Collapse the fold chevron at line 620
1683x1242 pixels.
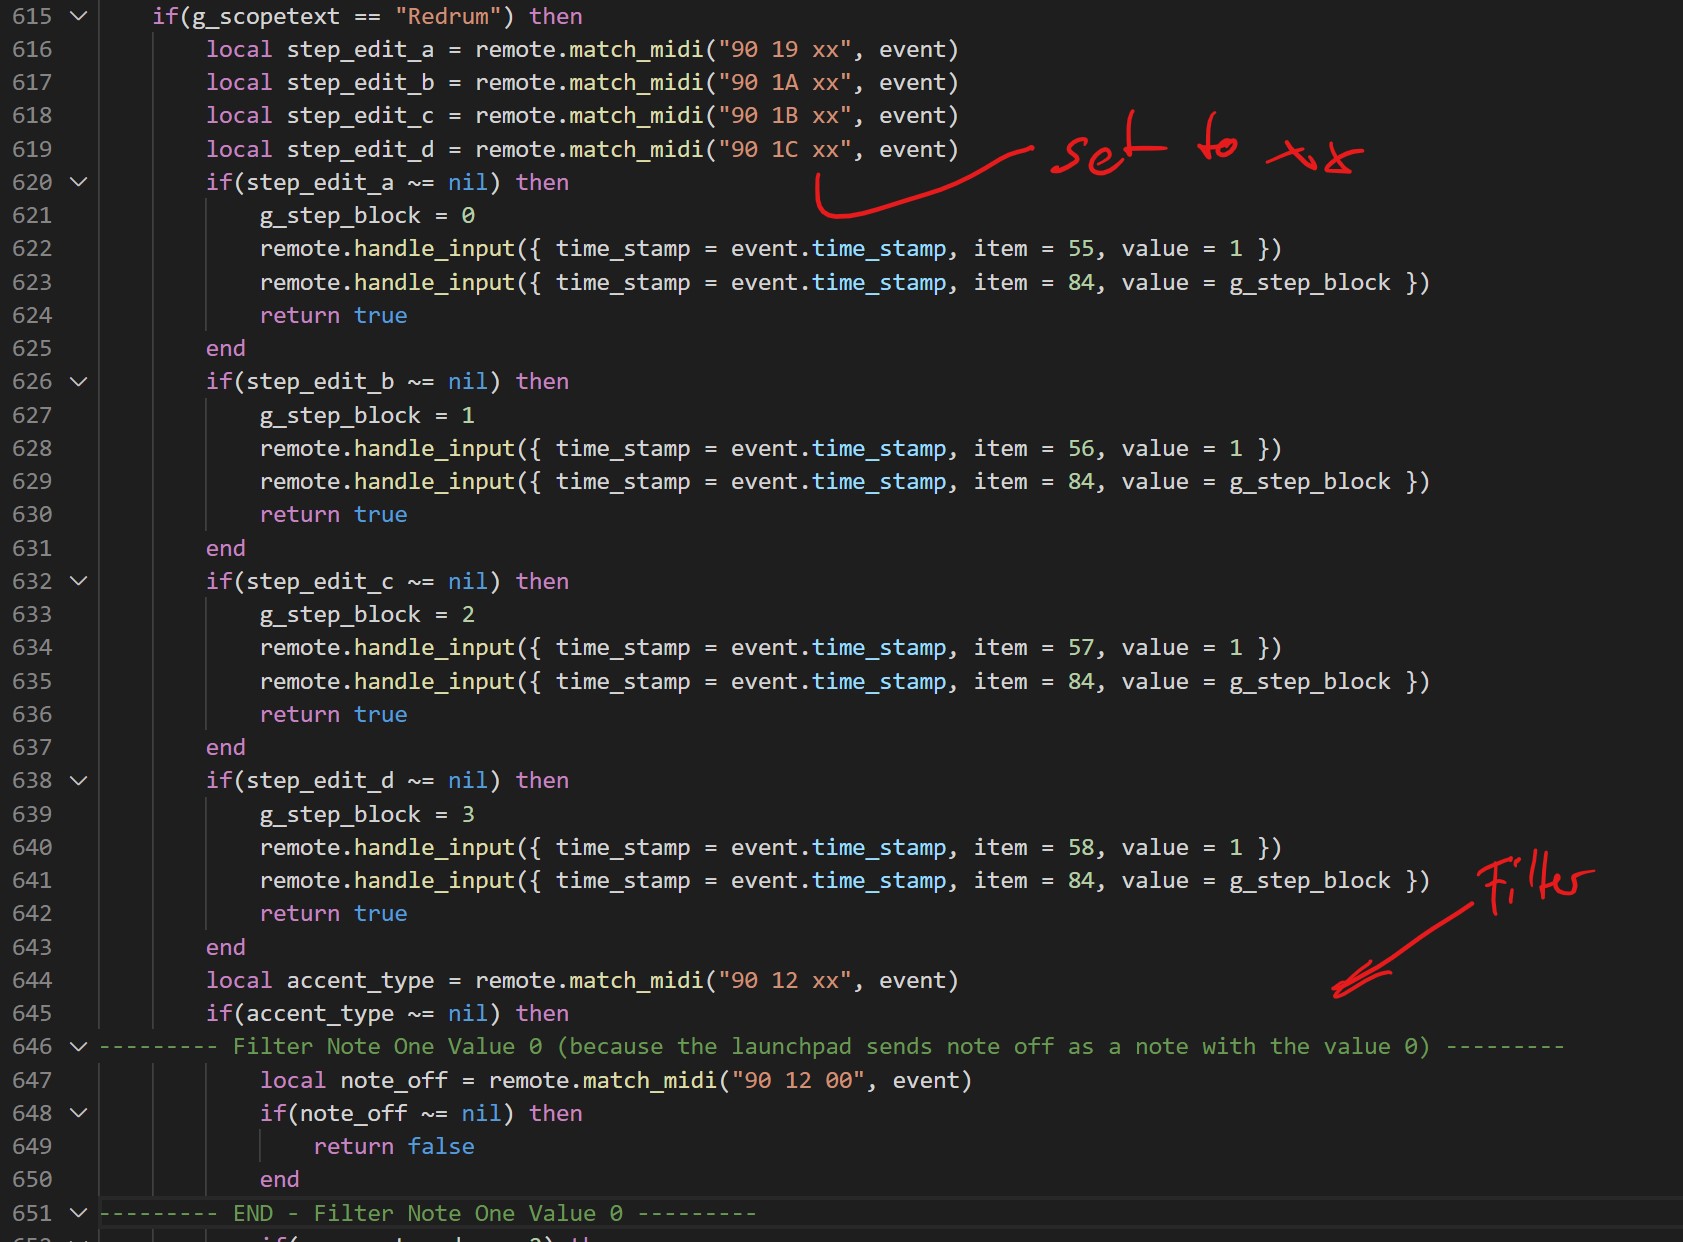[79, 182]
